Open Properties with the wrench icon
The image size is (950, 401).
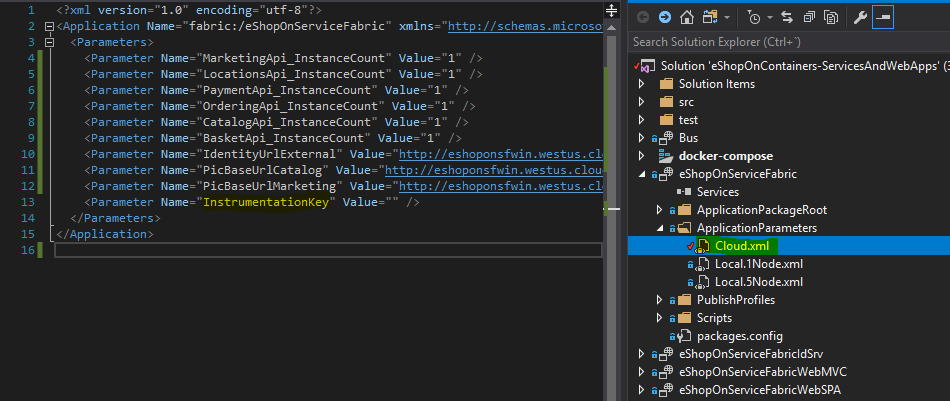tap(859, 17)
